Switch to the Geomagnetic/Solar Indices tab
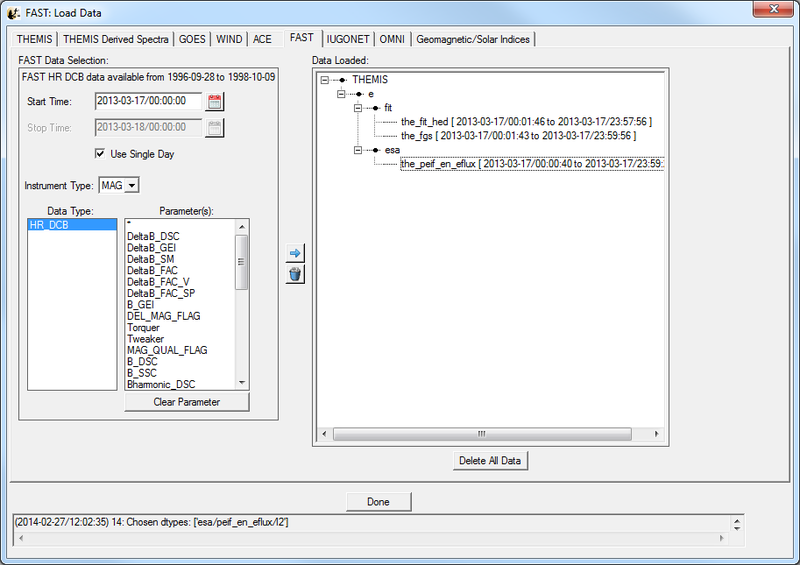 [x=473, y=39]
